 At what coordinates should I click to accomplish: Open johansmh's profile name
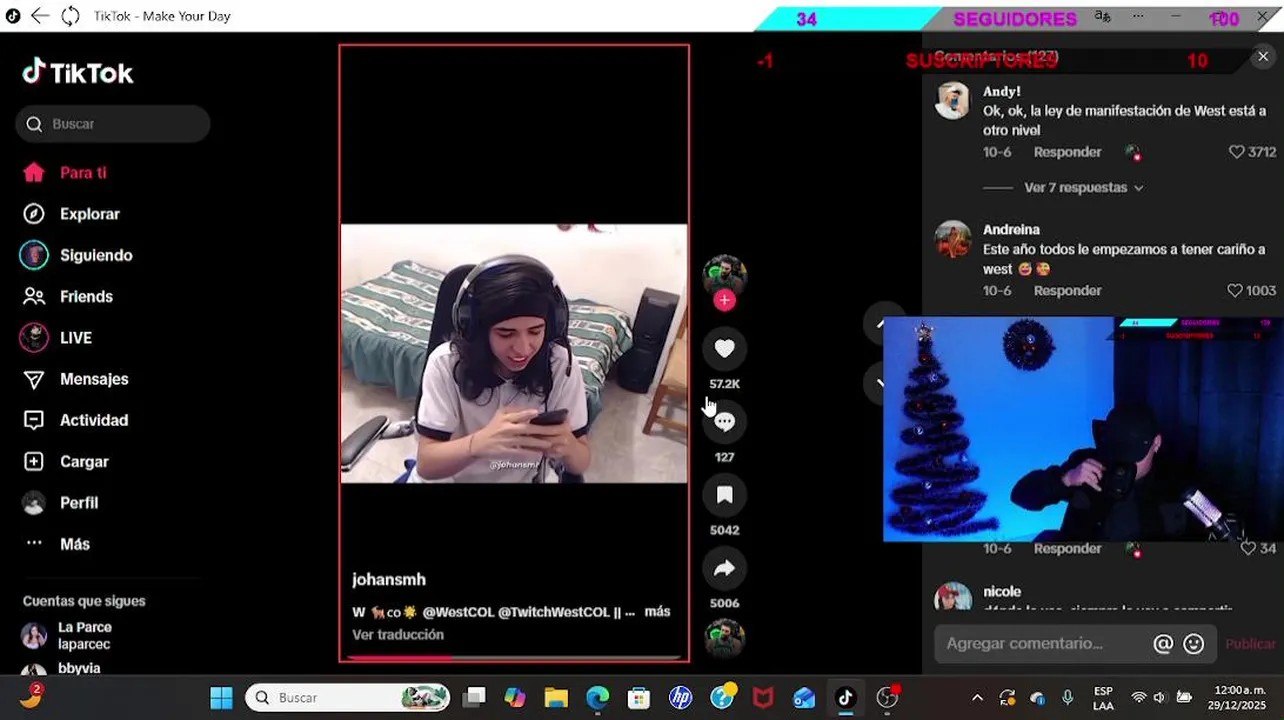pos(388,579)
